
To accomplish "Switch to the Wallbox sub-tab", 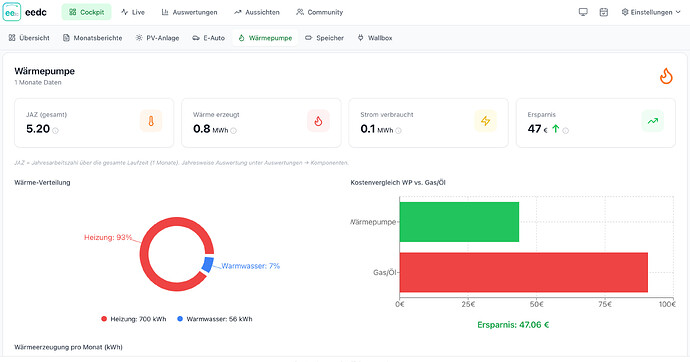I will [375, 38].
